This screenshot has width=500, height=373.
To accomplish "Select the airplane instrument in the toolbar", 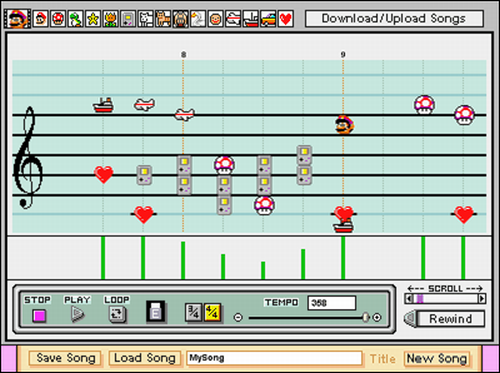I will pos(233,18).
